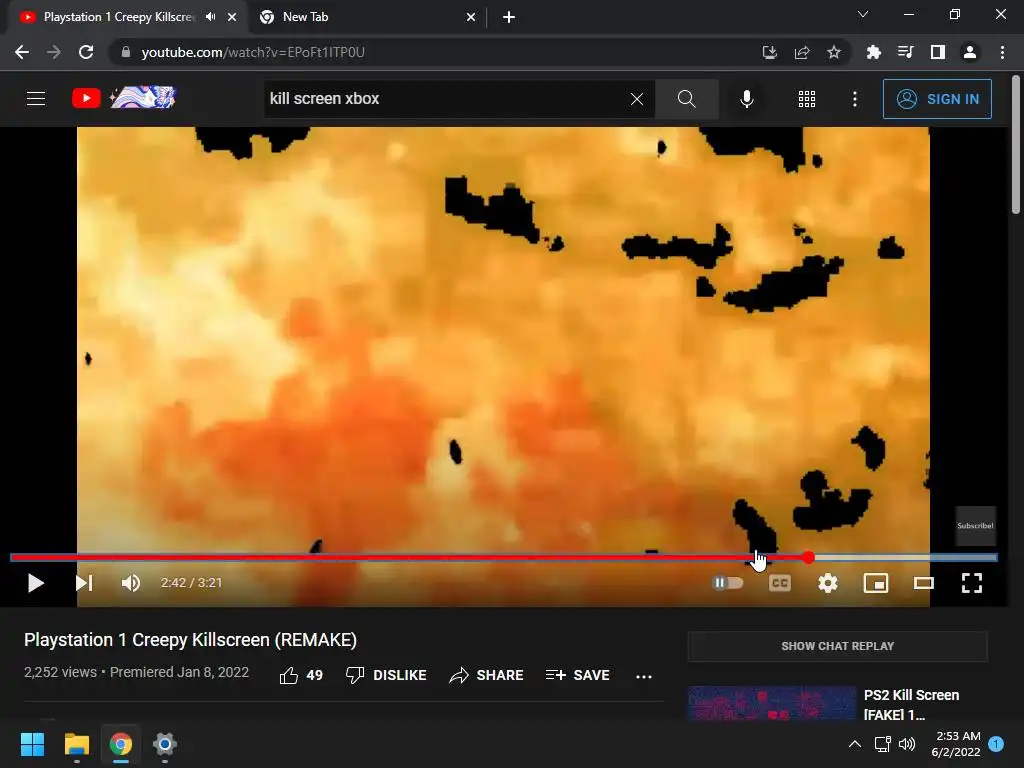Click the search magnifier button
The width and height of the screenshot is (1024, 768).
686,99
